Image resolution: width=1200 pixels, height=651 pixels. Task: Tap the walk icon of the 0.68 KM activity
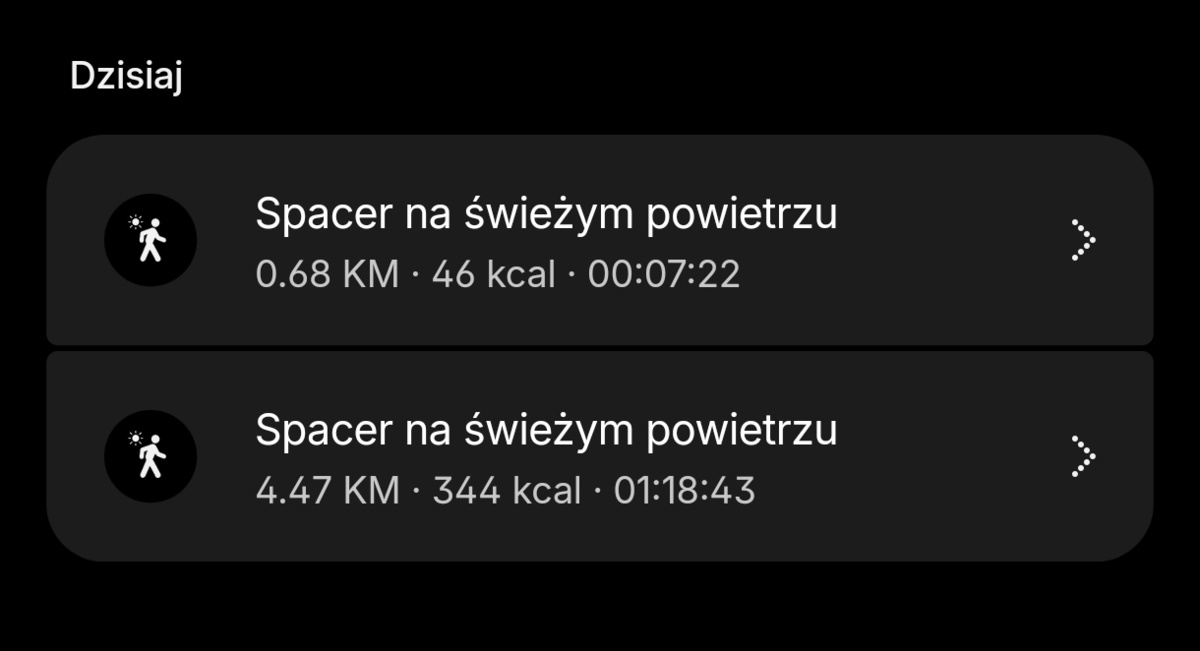150,241
